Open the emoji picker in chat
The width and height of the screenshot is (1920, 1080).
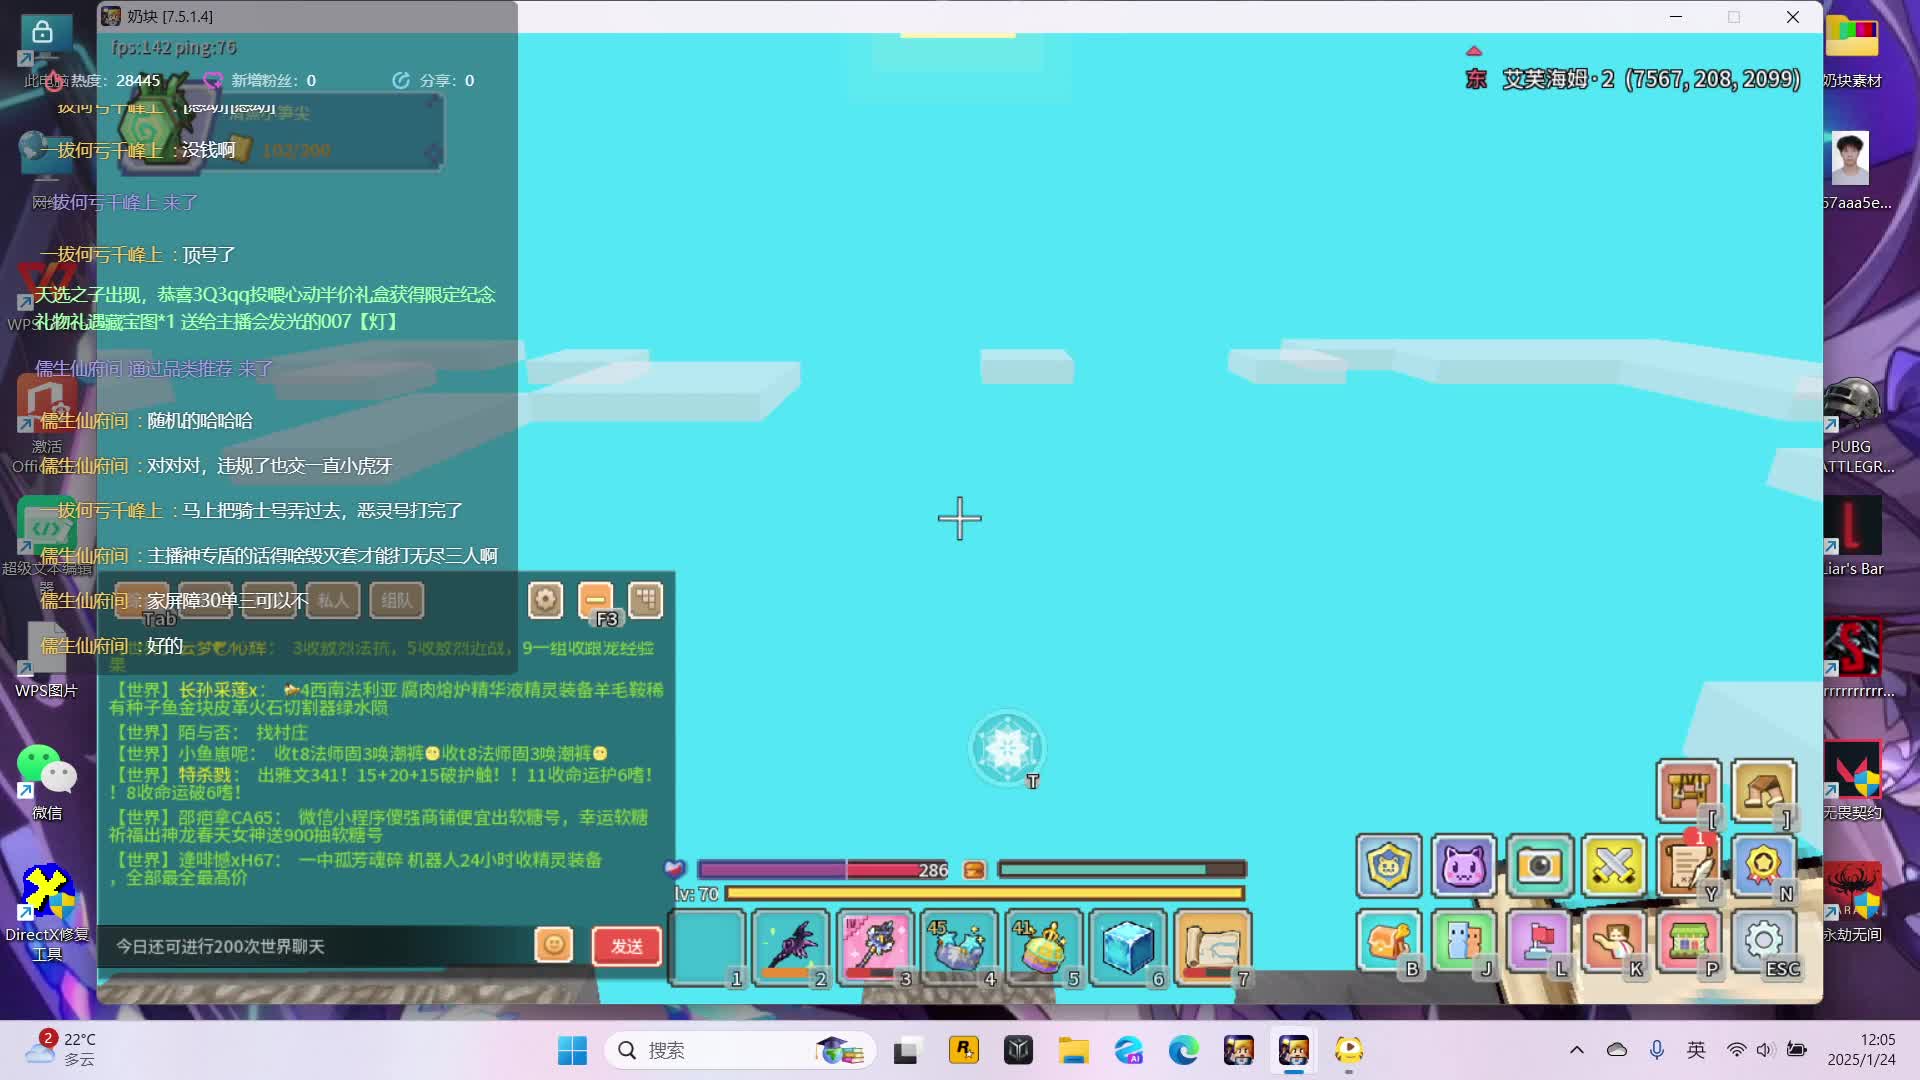[x=554, y=945]
